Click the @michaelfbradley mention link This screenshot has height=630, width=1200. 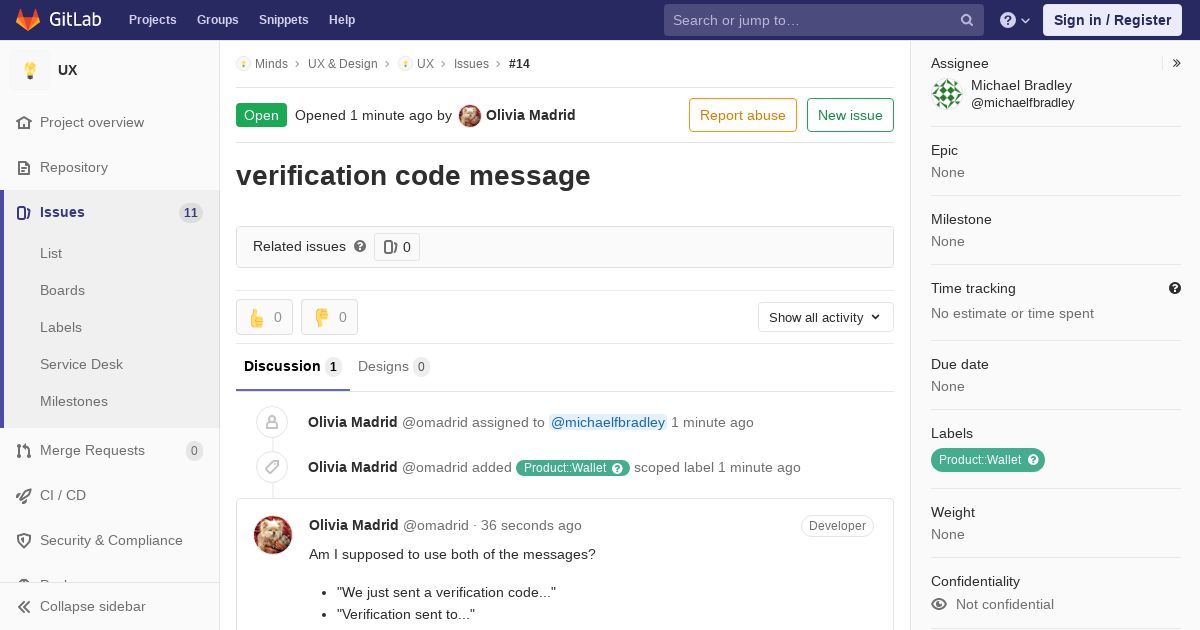[608, 422]
